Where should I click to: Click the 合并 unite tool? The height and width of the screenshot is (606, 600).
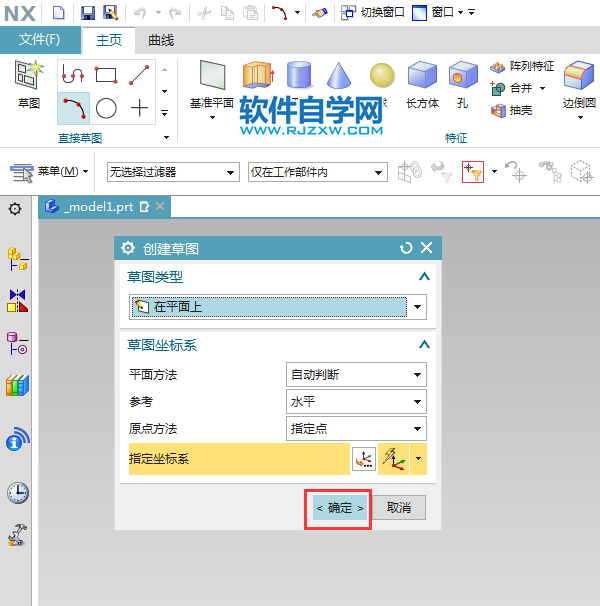[x=512, y=89]
